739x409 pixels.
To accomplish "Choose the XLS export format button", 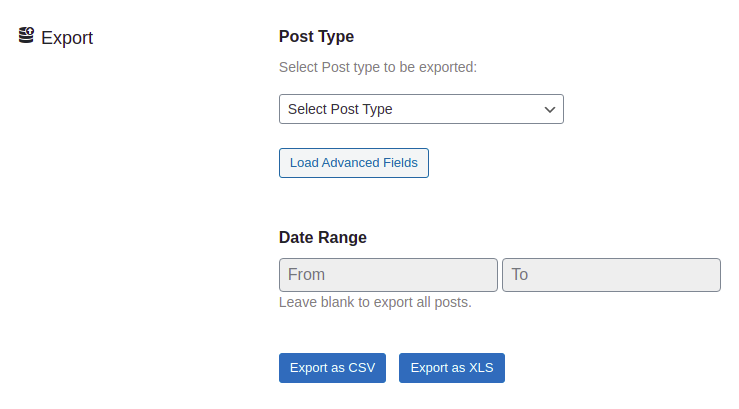I will (452, 368).
